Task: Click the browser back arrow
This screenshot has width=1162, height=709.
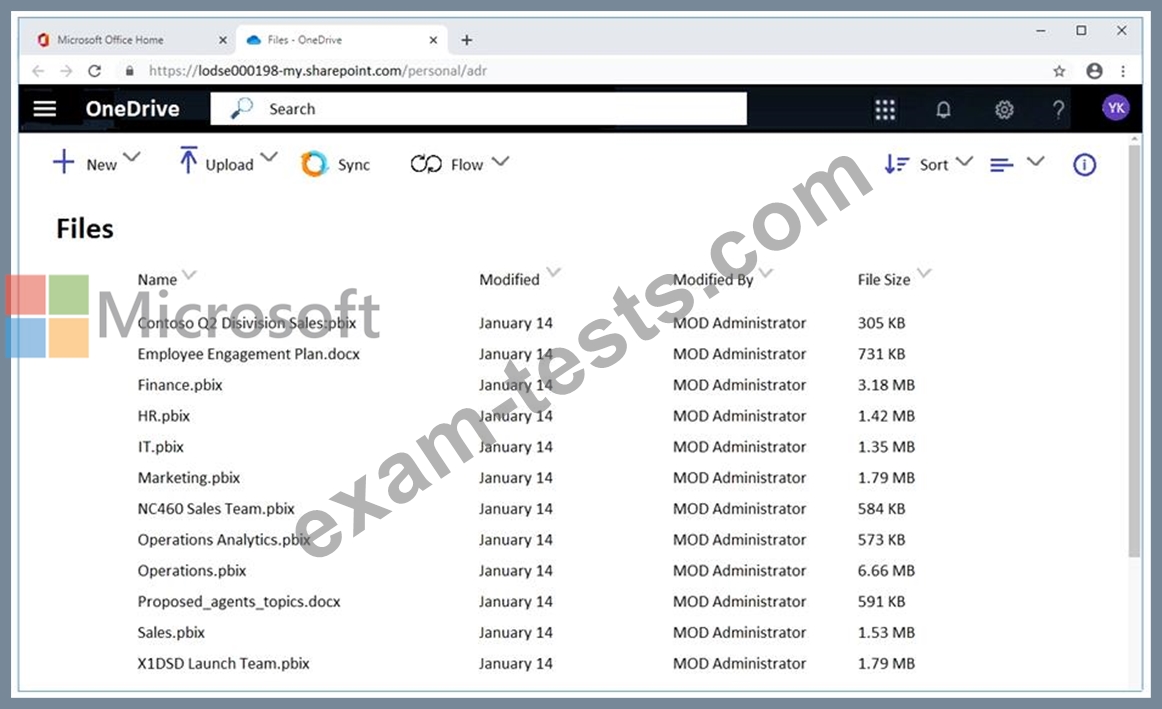Action: point(38,70)
